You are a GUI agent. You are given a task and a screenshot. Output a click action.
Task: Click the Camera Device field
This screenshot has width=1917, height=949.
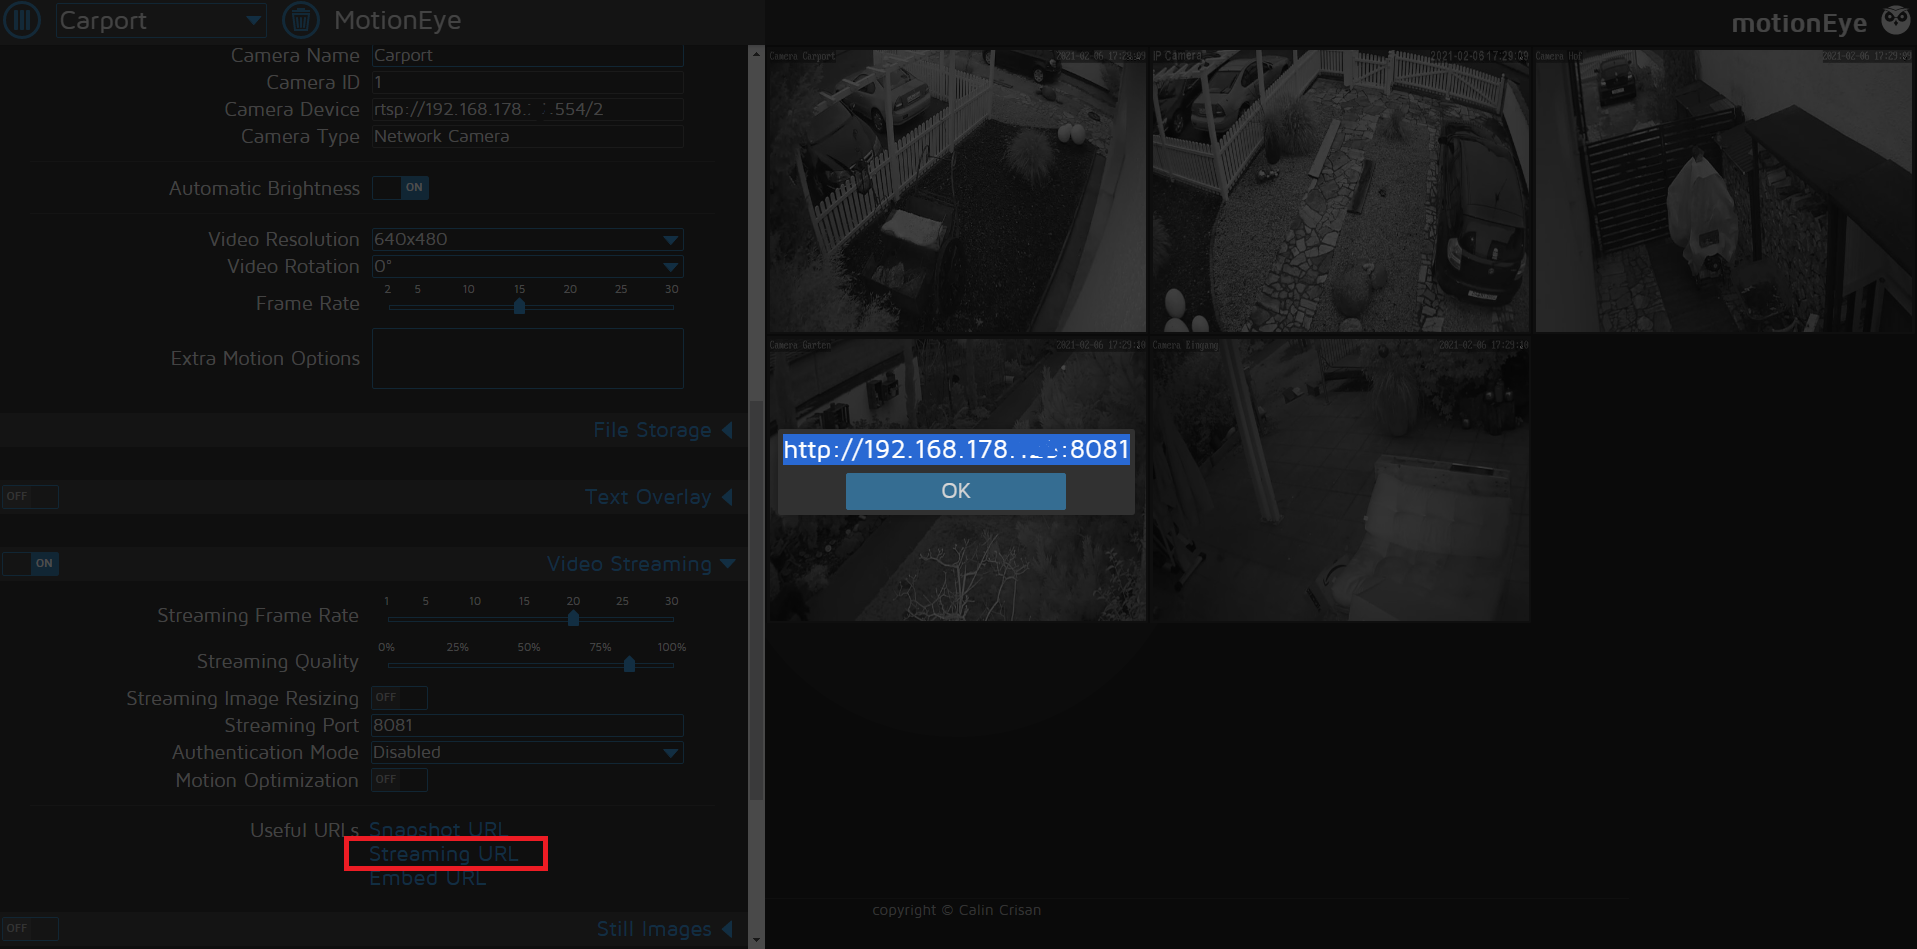[528, 110]
